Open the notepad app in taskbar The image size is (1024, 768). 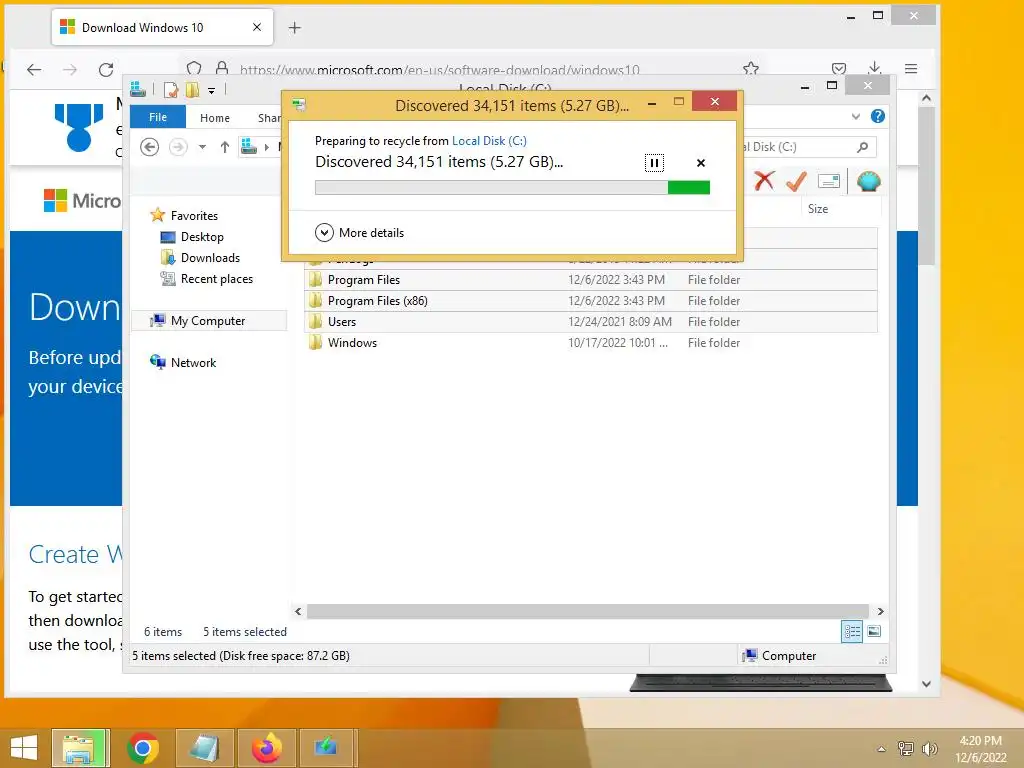pyautogui.click(x=204, y=748)
